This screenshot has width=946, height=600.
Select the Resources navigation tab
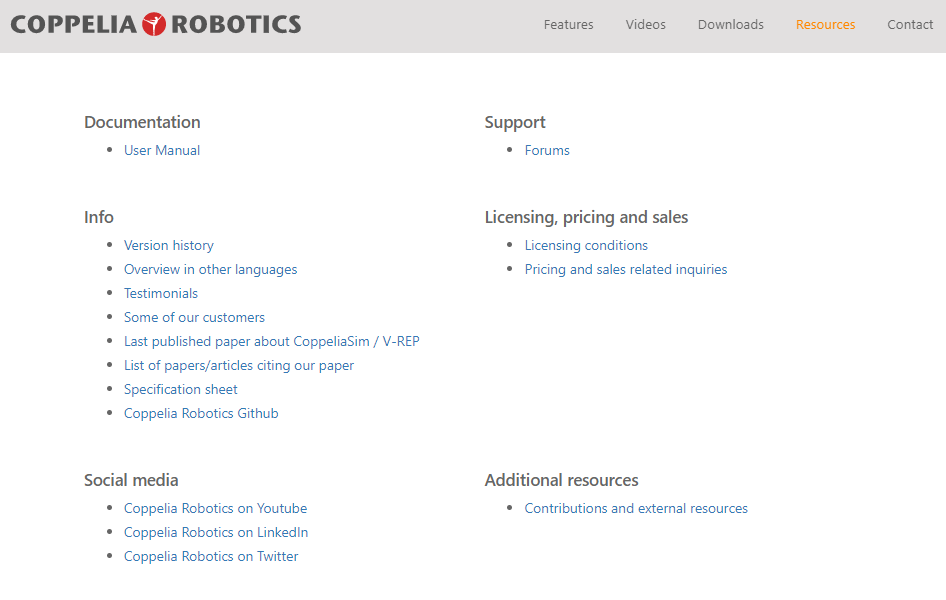[x=825, y=25]
